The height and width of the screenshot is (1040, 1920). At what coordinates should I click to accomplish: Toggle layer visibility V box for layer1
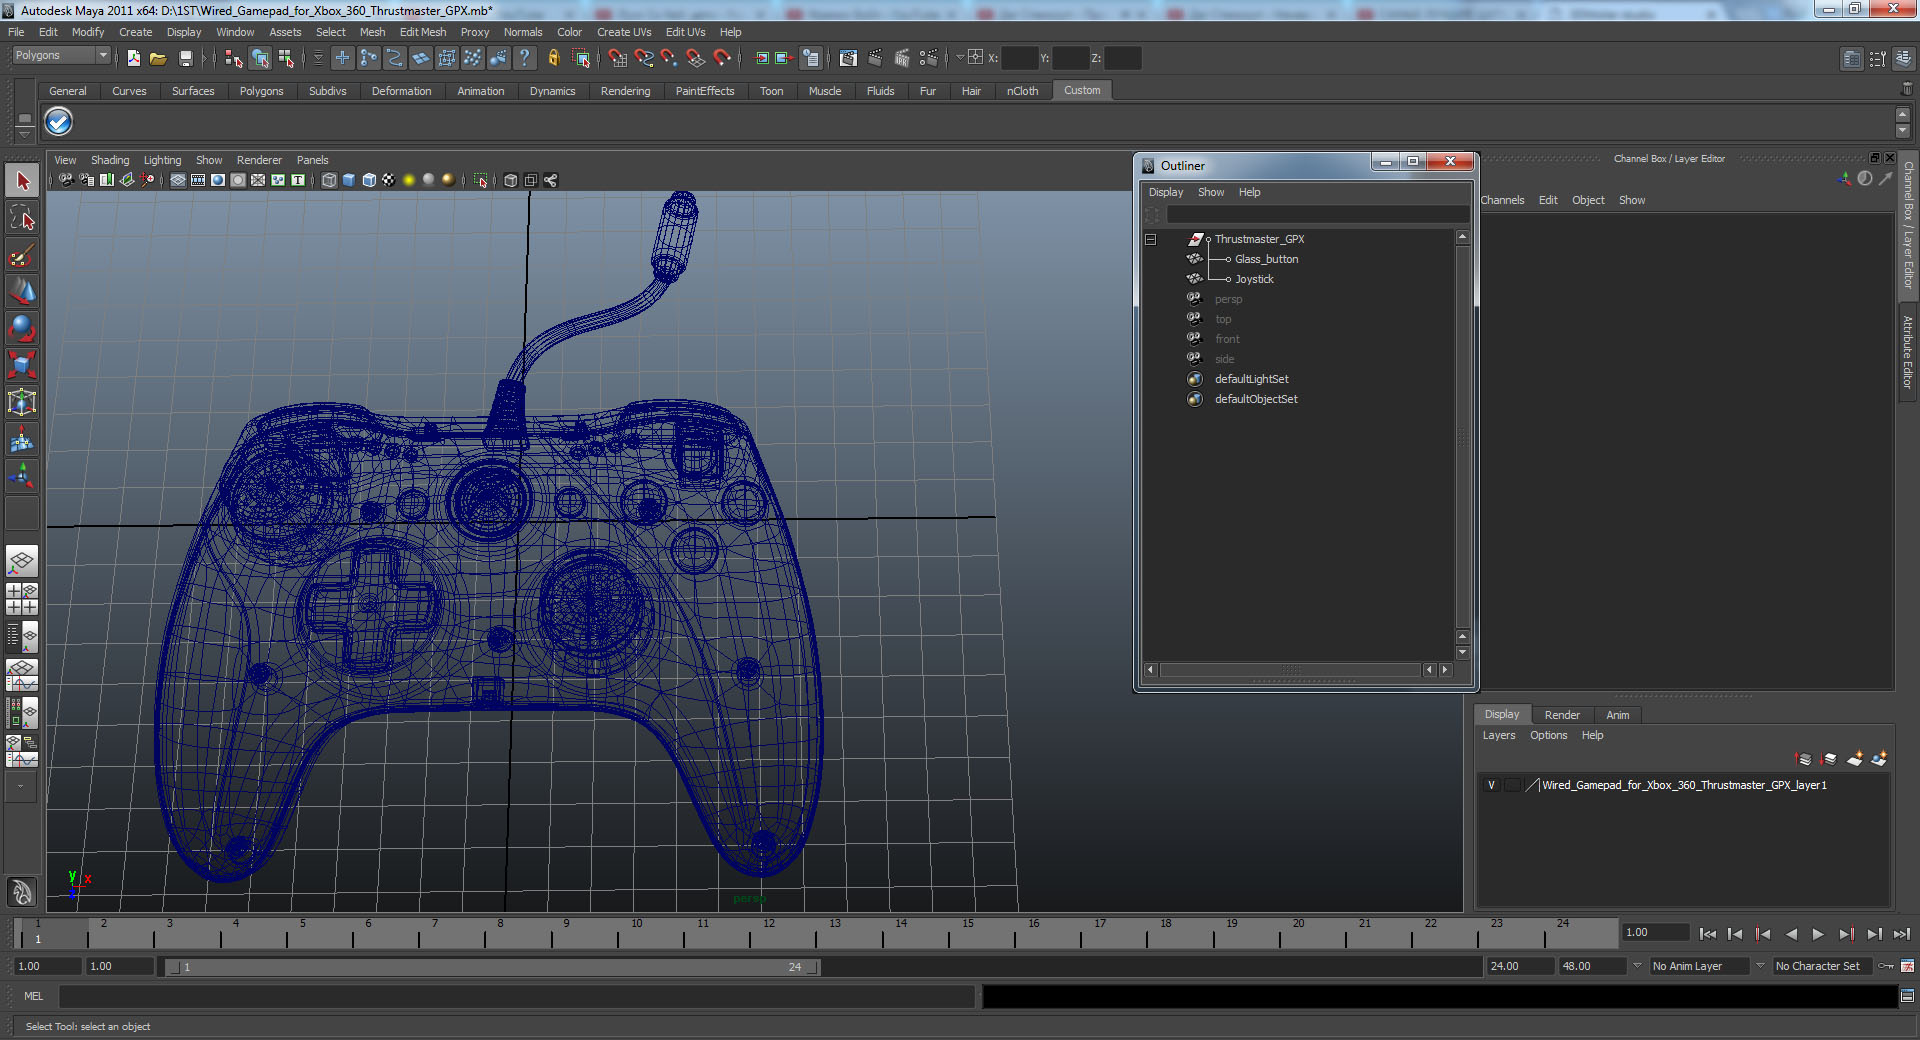pyautogui.click(x=1491, y=785)
